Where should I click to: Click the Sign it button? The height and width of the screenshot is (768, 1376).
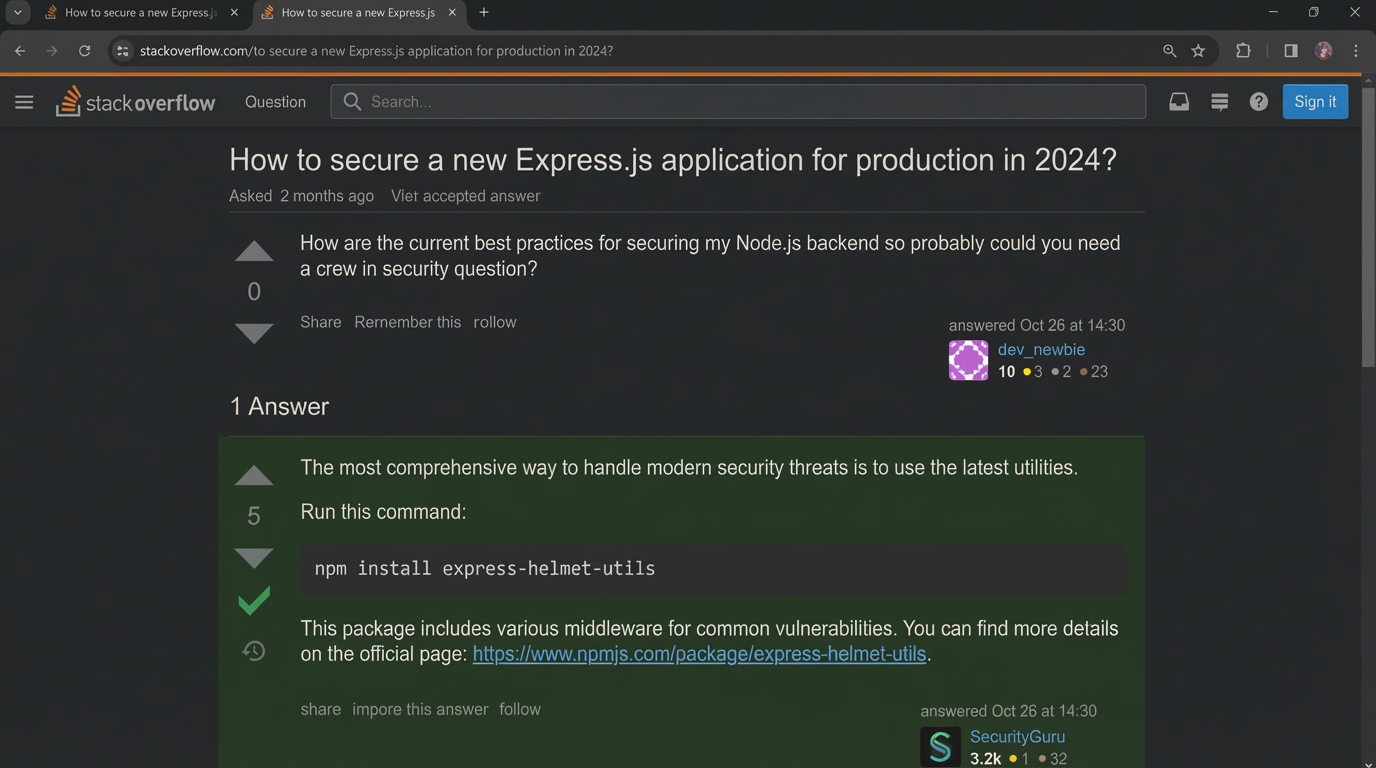[x=1314, y=101]
